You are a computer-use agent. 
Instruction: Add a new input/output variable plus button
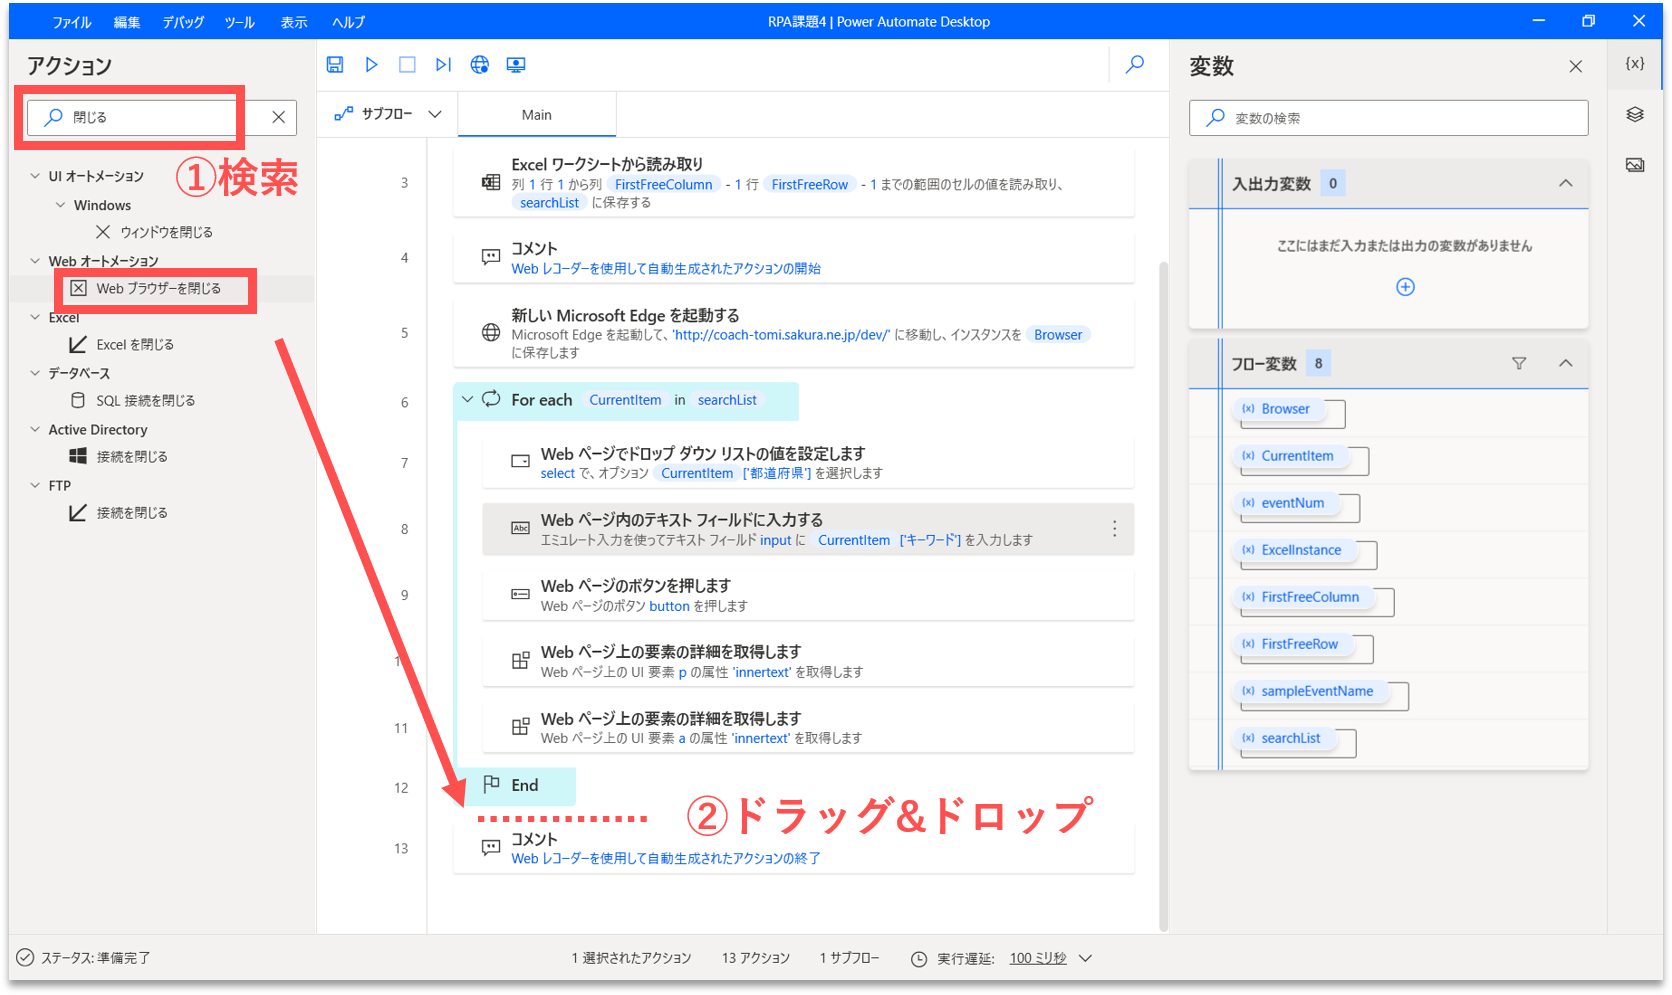pyautogui.click(x=1405, y=287)
